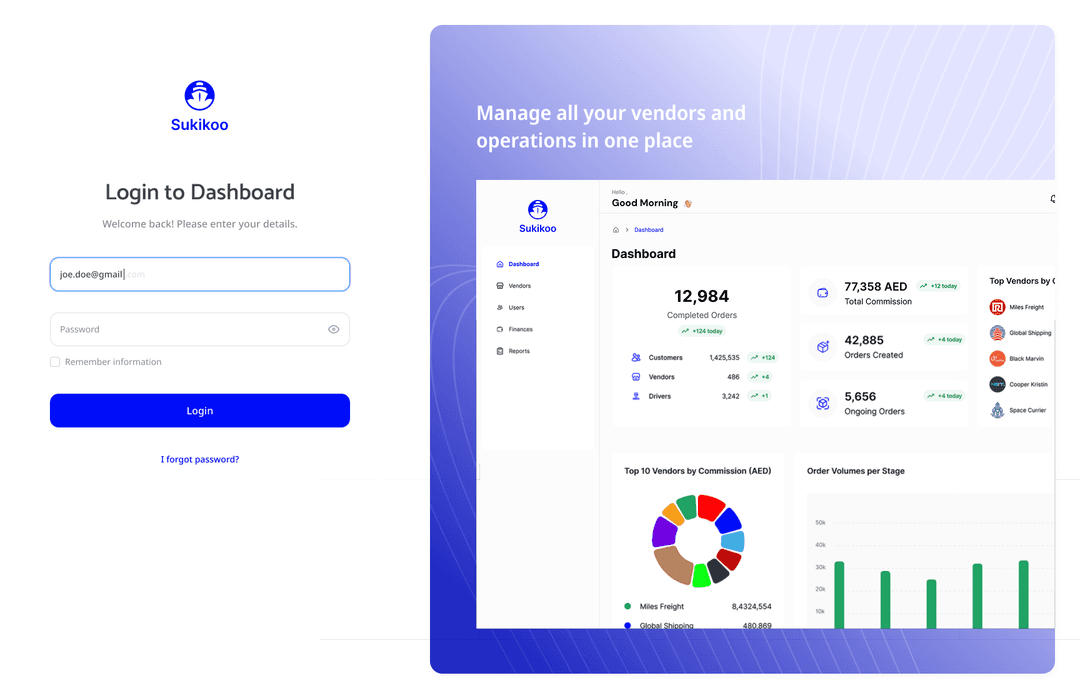1080x698 pixels.
Task: Open the I forgot password link
Action: 200,460
